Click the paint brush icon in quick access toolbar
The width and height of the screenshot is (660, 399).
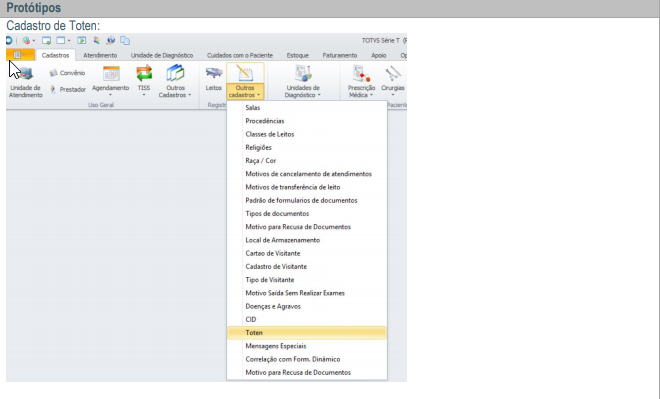click(97, 40)
